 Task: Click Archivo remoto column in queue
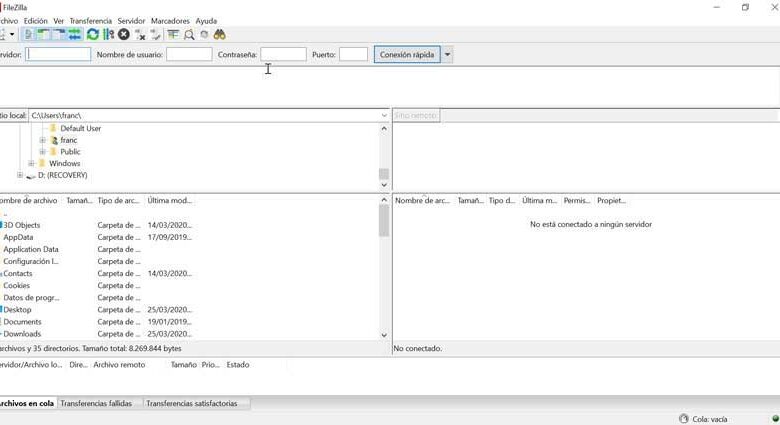click(x=119, y=365)
